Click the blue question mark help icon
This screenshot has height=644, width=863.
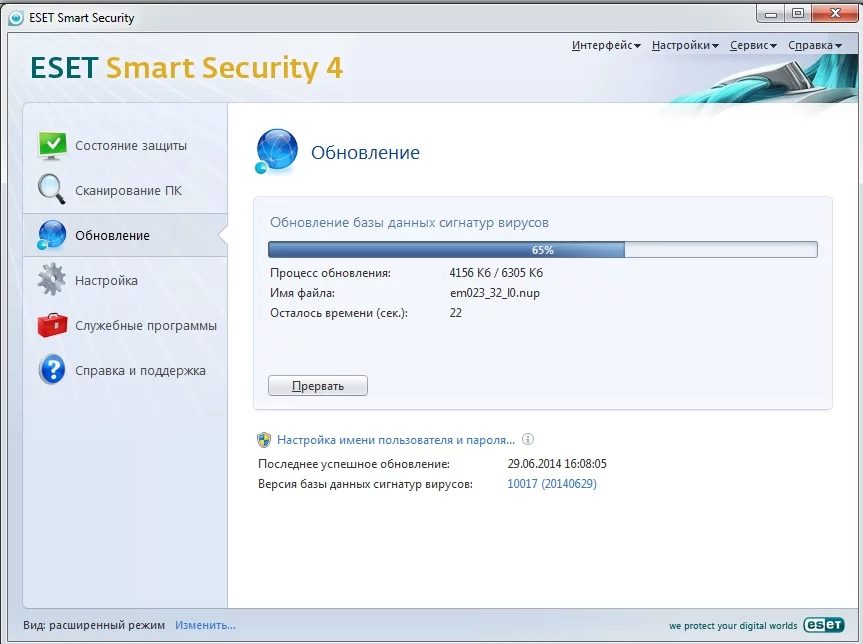[x=52, y=369]
